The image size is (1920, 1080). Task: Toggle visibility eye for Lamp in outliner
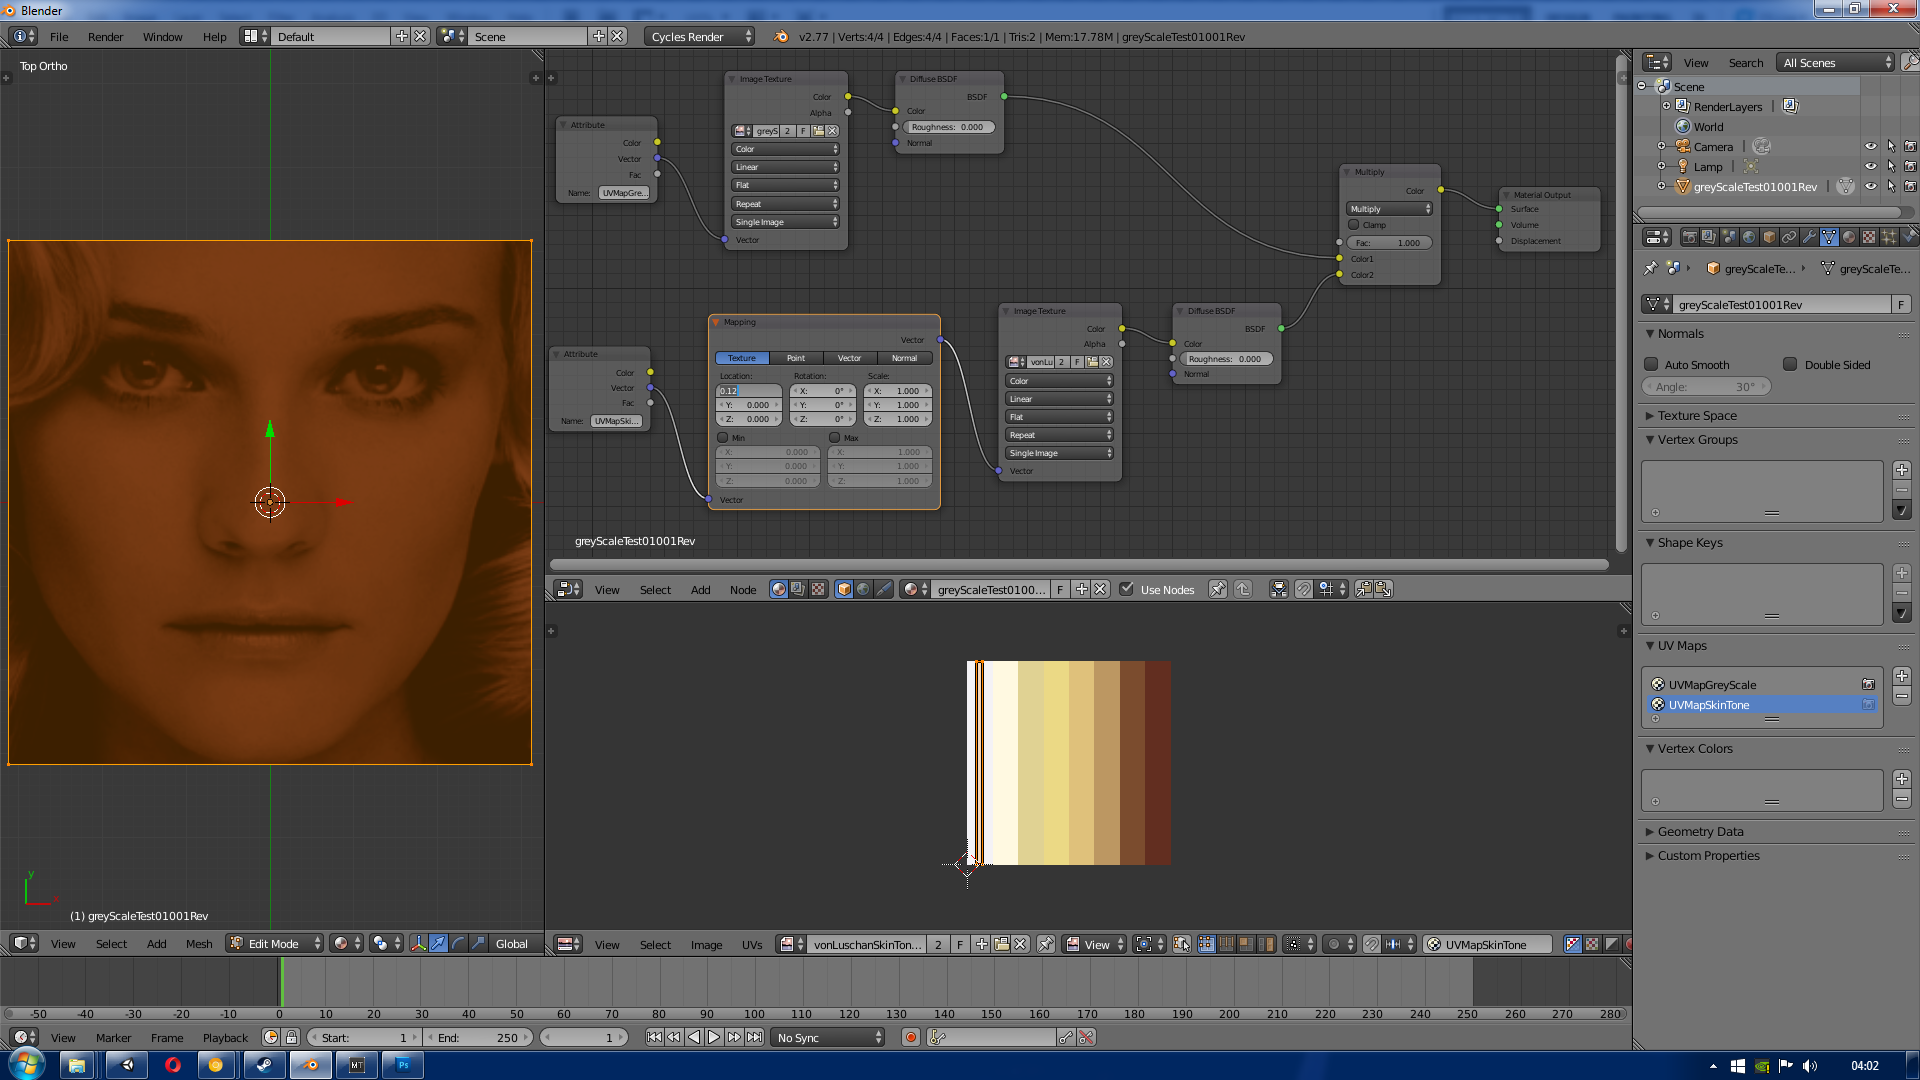1870,166
